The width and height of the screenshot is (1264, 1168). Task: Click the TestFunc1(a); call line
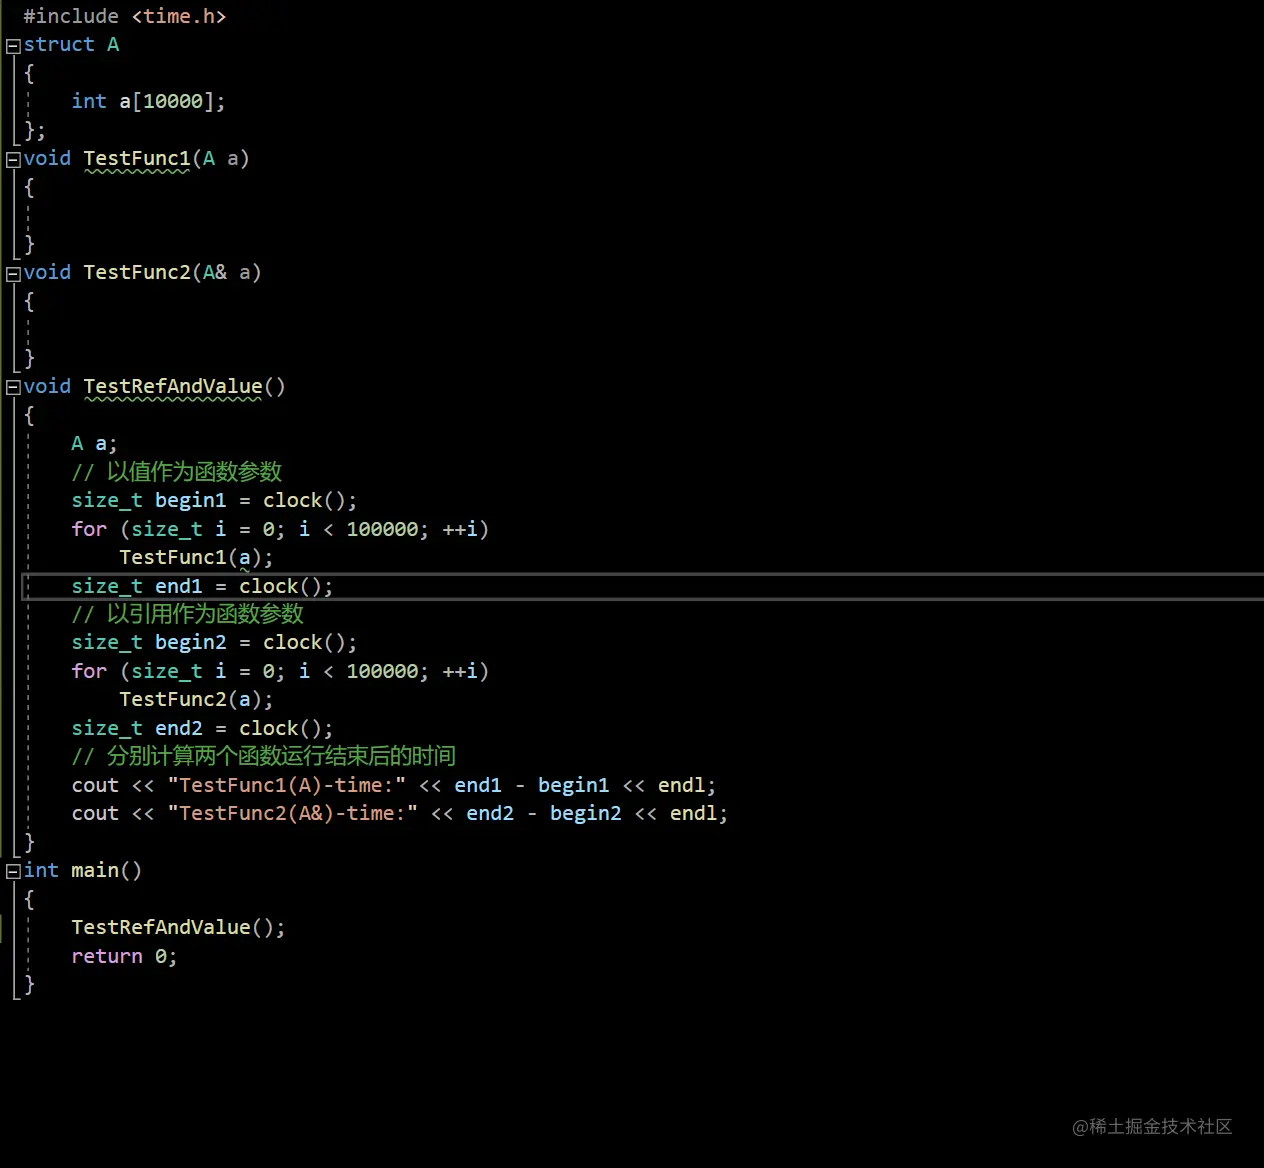196,557
